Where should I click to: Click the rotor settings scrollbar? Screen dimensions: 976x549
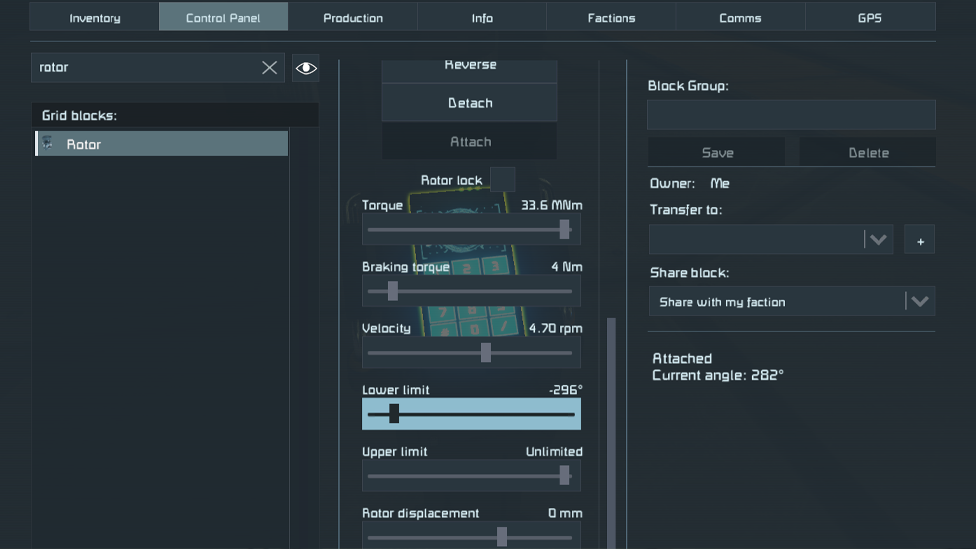tap(611, 433)
